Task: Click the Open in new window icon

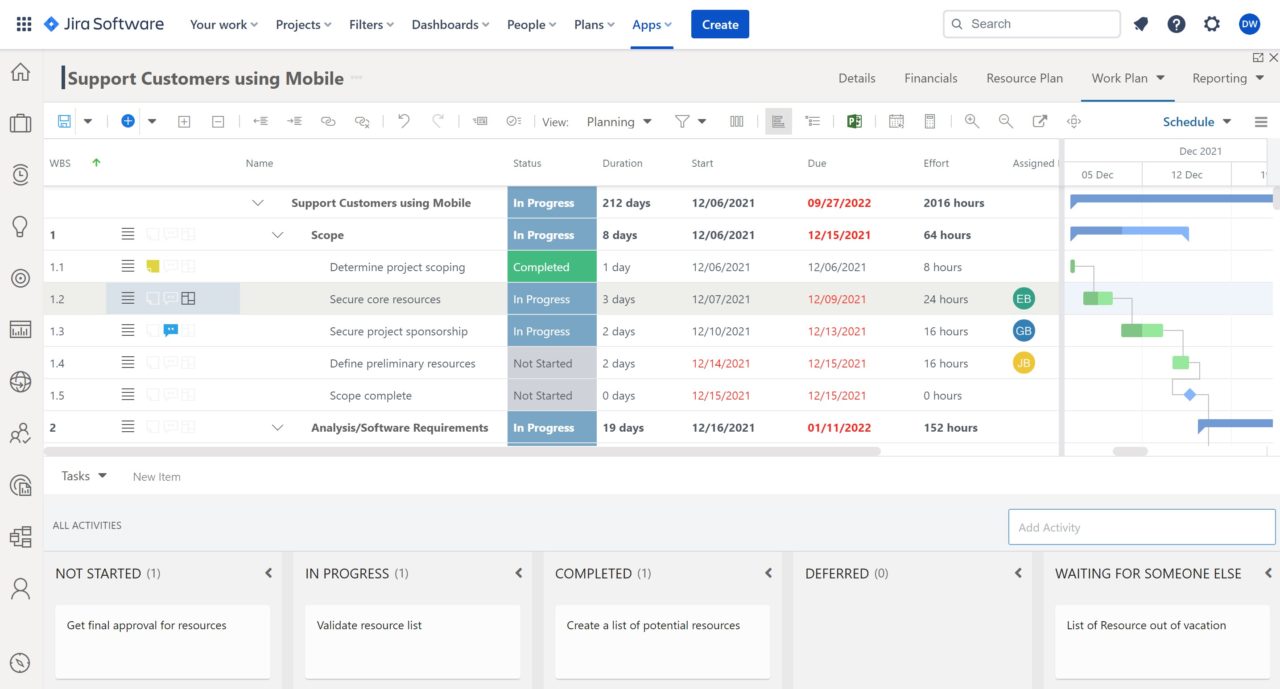Action: pos(1039,121)
